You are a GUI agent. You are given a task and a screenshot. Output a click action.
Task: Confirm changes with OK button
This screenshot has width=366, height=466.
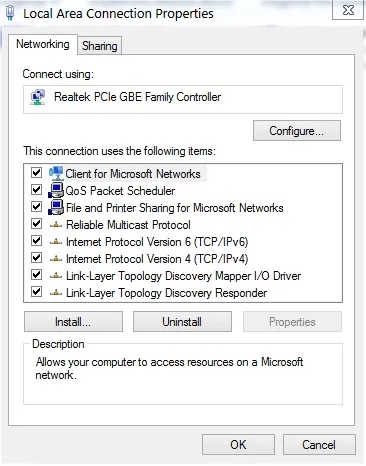(x=238, y=445)
